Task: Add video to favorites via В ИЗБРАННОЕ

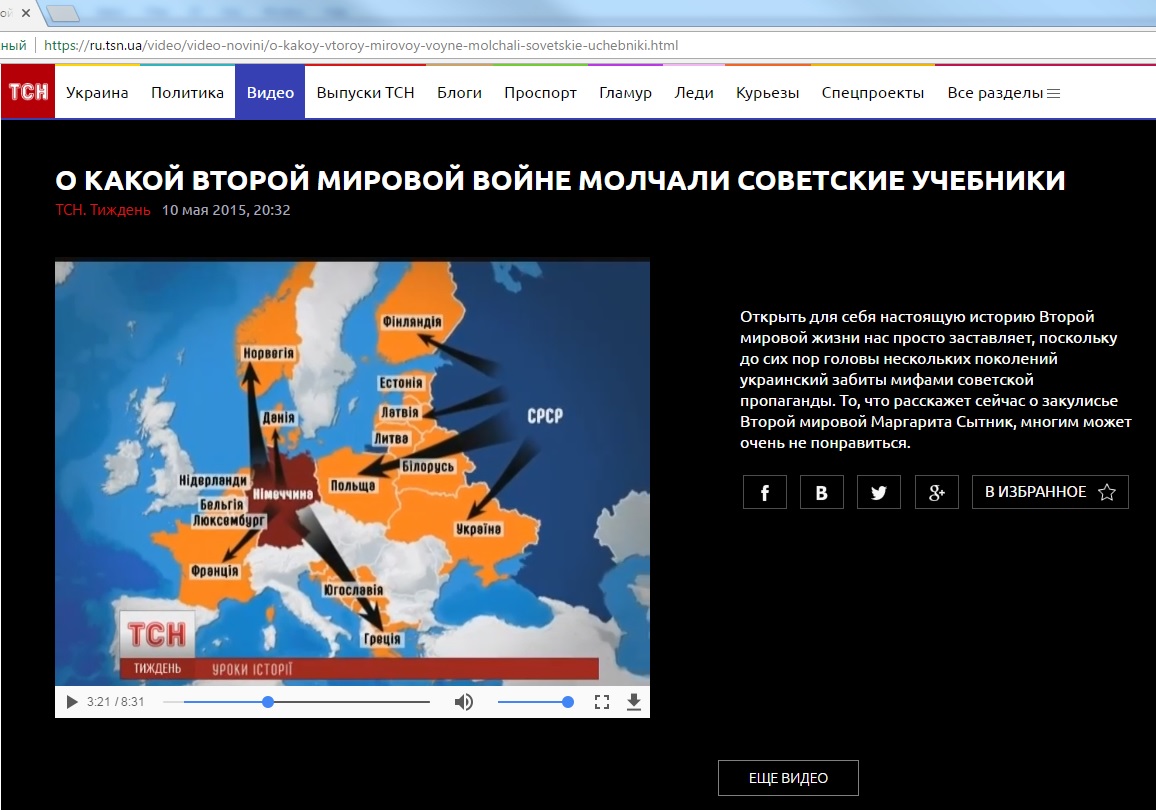Action: click(1050, 492)
